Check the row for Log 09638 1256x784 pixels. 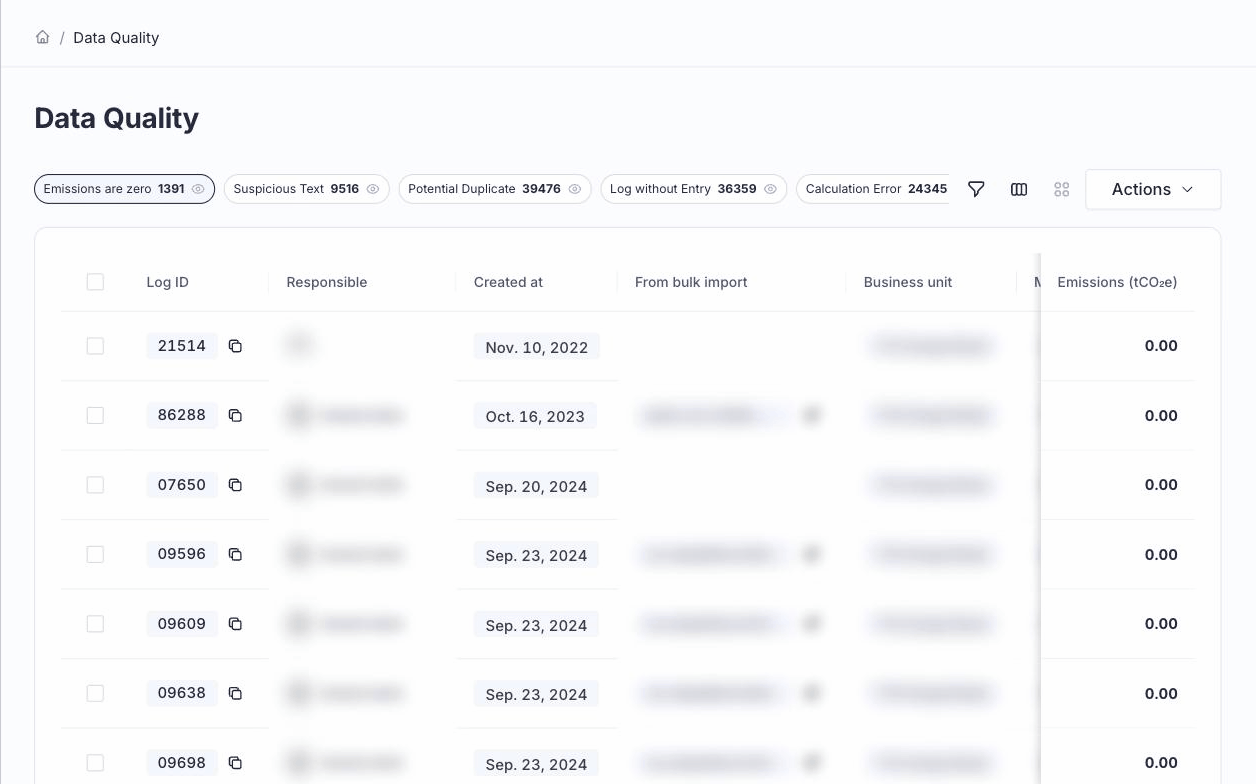[x=95, y=693]
